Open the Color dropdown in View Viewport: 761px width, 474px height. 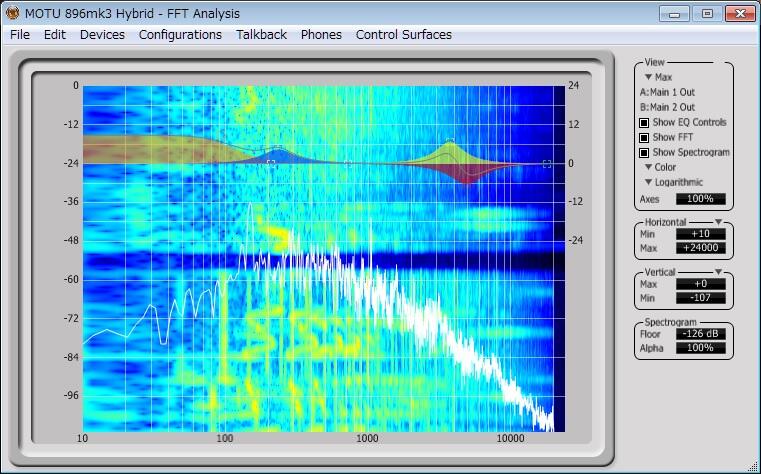661,167
